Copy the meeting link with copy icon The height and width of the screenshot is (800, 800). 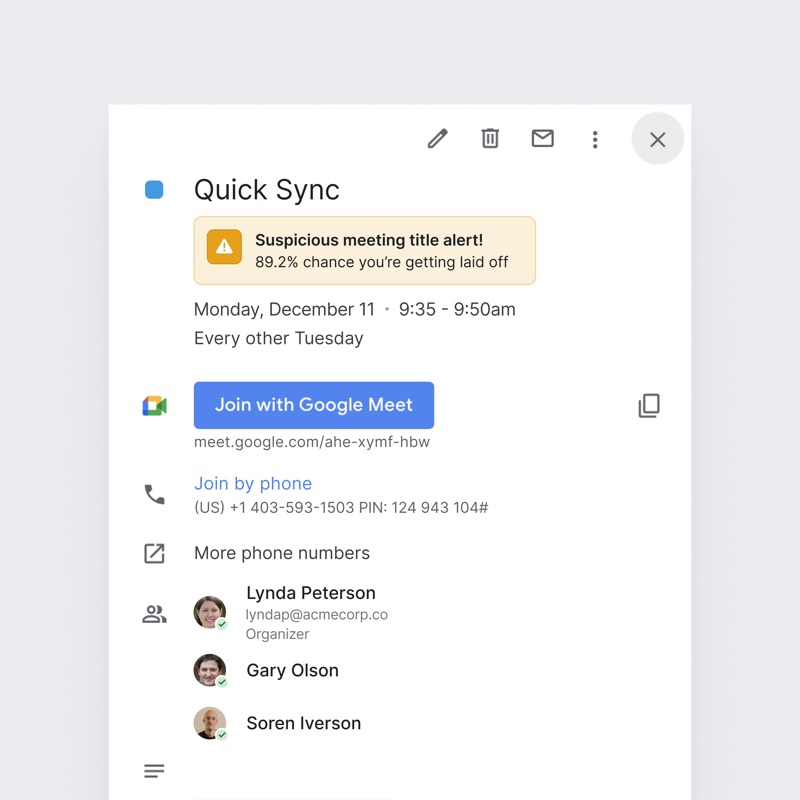pos(649,406)
